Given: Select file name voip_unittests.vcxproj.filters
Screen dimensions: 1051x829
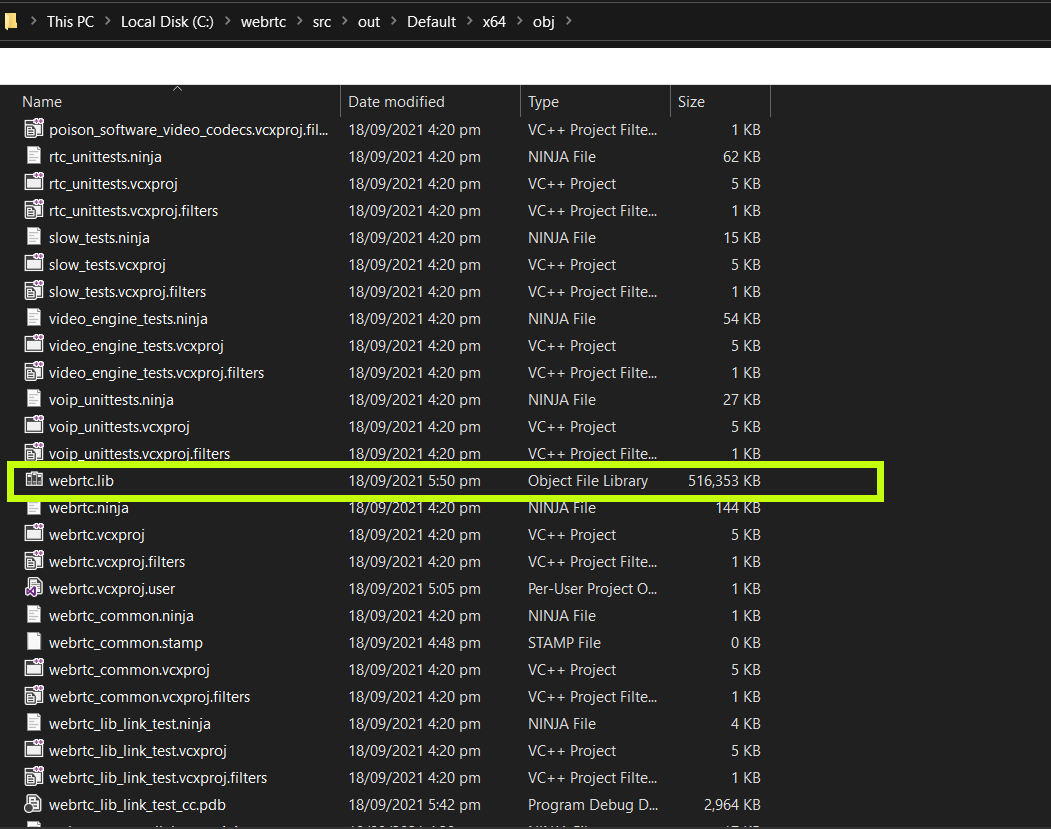Looking at the screenshot, I should pyautogui.click(x=139, y=454).
